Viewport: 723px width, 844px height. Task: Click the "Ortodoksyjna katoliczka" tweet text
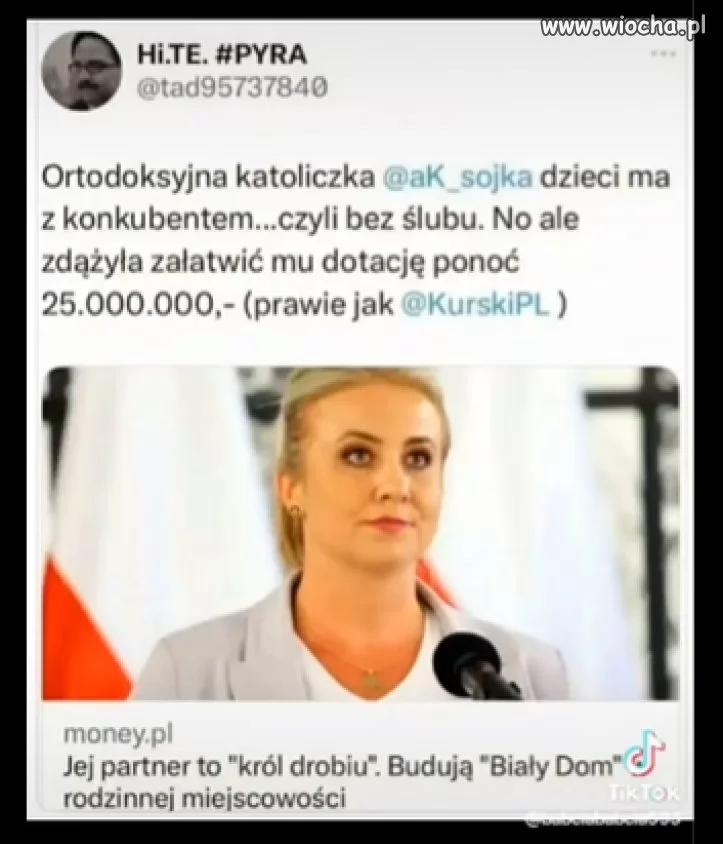click(x=208, y=178)
